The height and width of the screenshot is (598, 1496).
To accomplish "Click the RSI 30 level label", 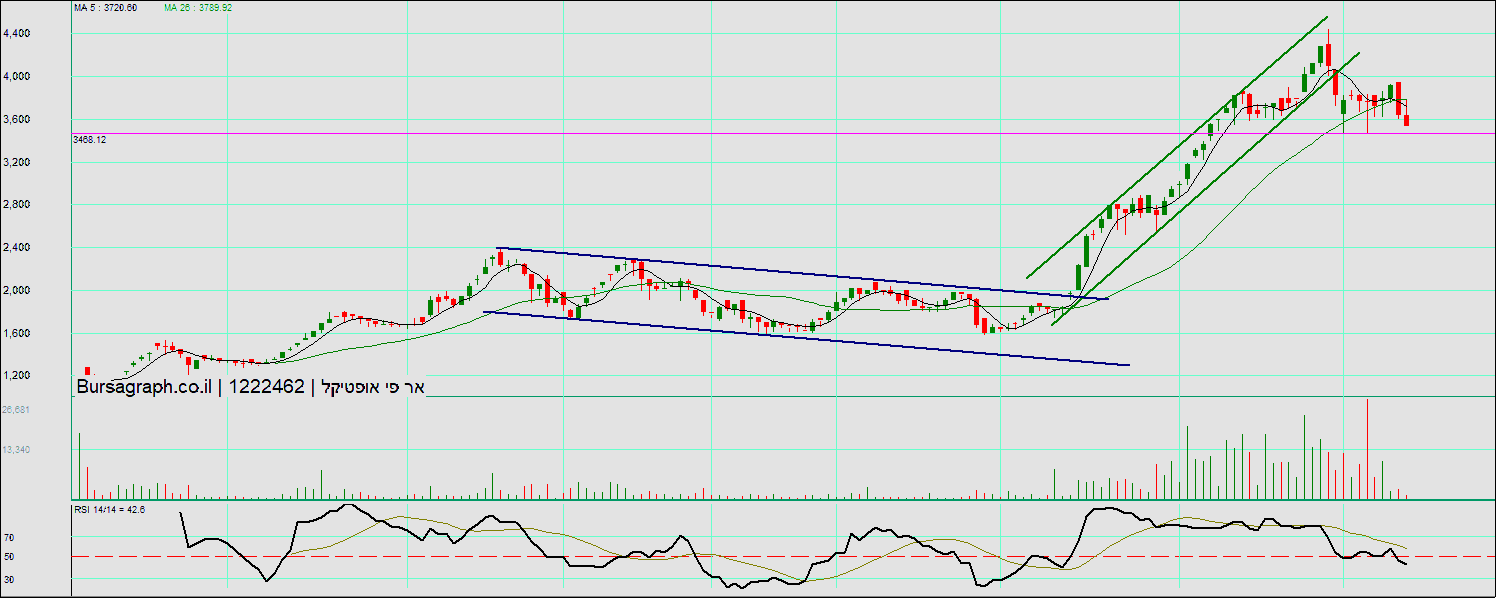I will point(9,579).
